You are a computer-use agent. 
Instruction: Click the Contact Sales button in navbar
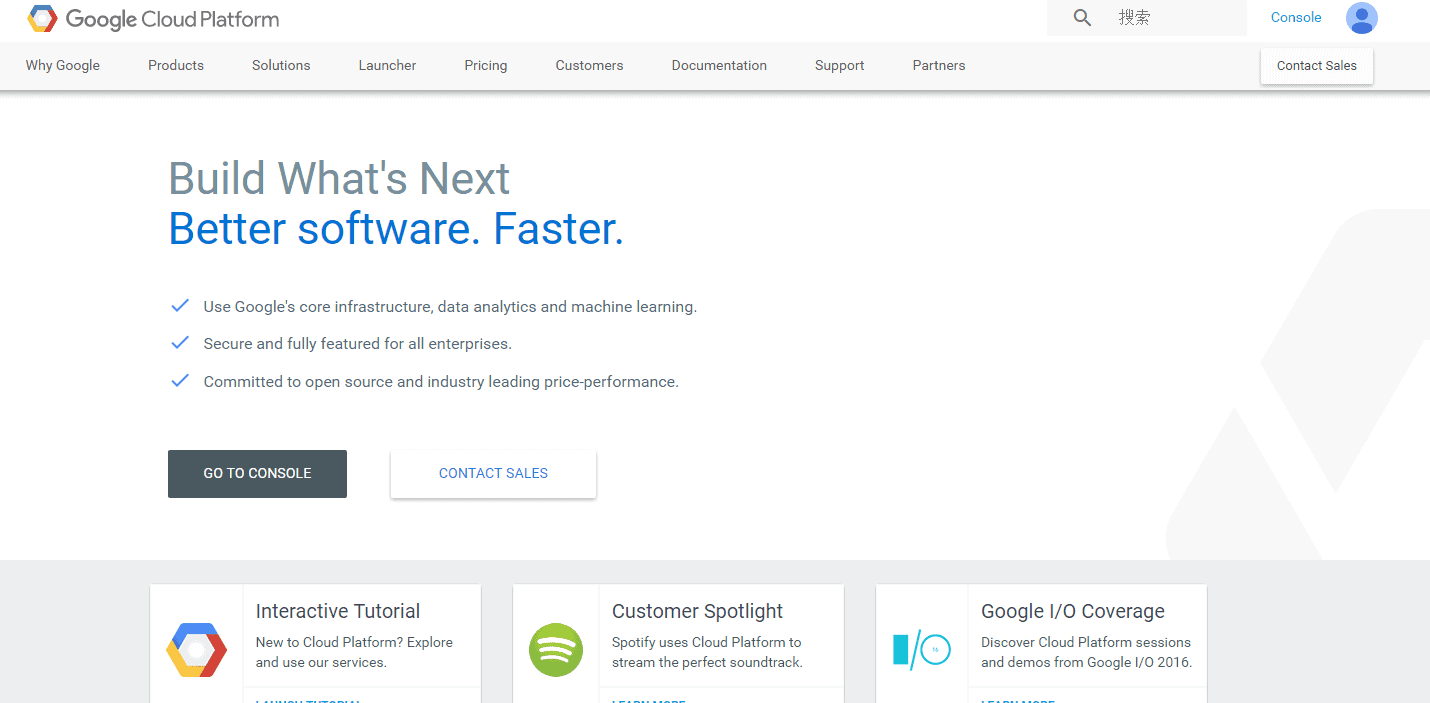[1317, 66]
